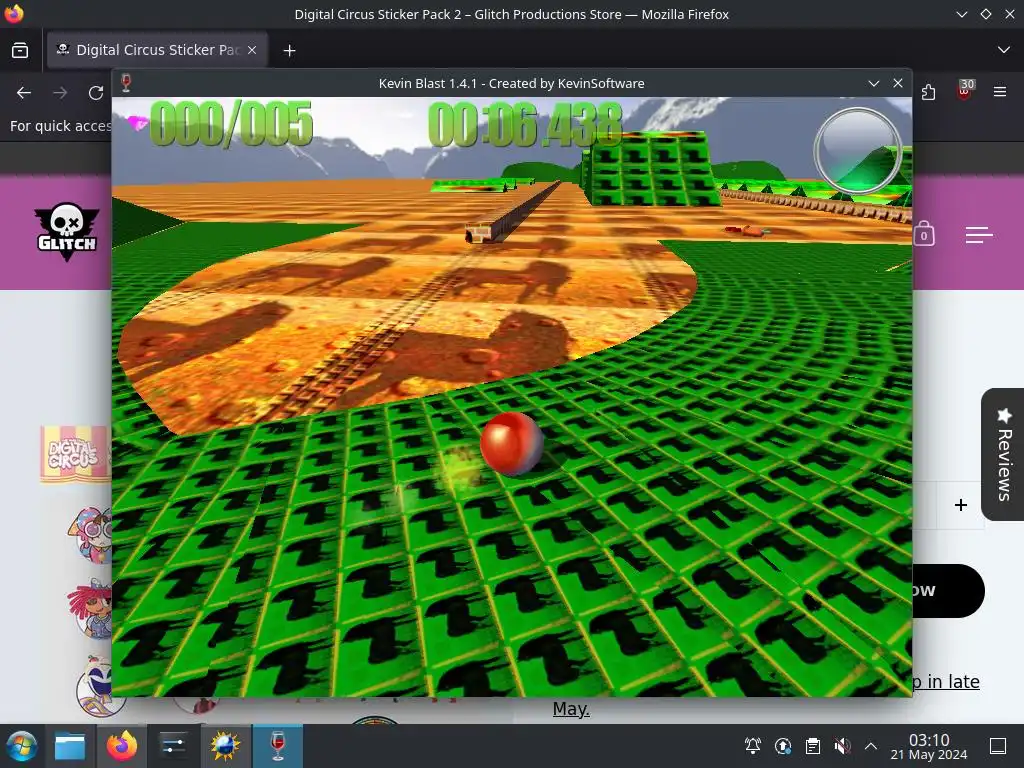Click the 00:06.438 game timer
1024x768 pixels.
[525, 124]
